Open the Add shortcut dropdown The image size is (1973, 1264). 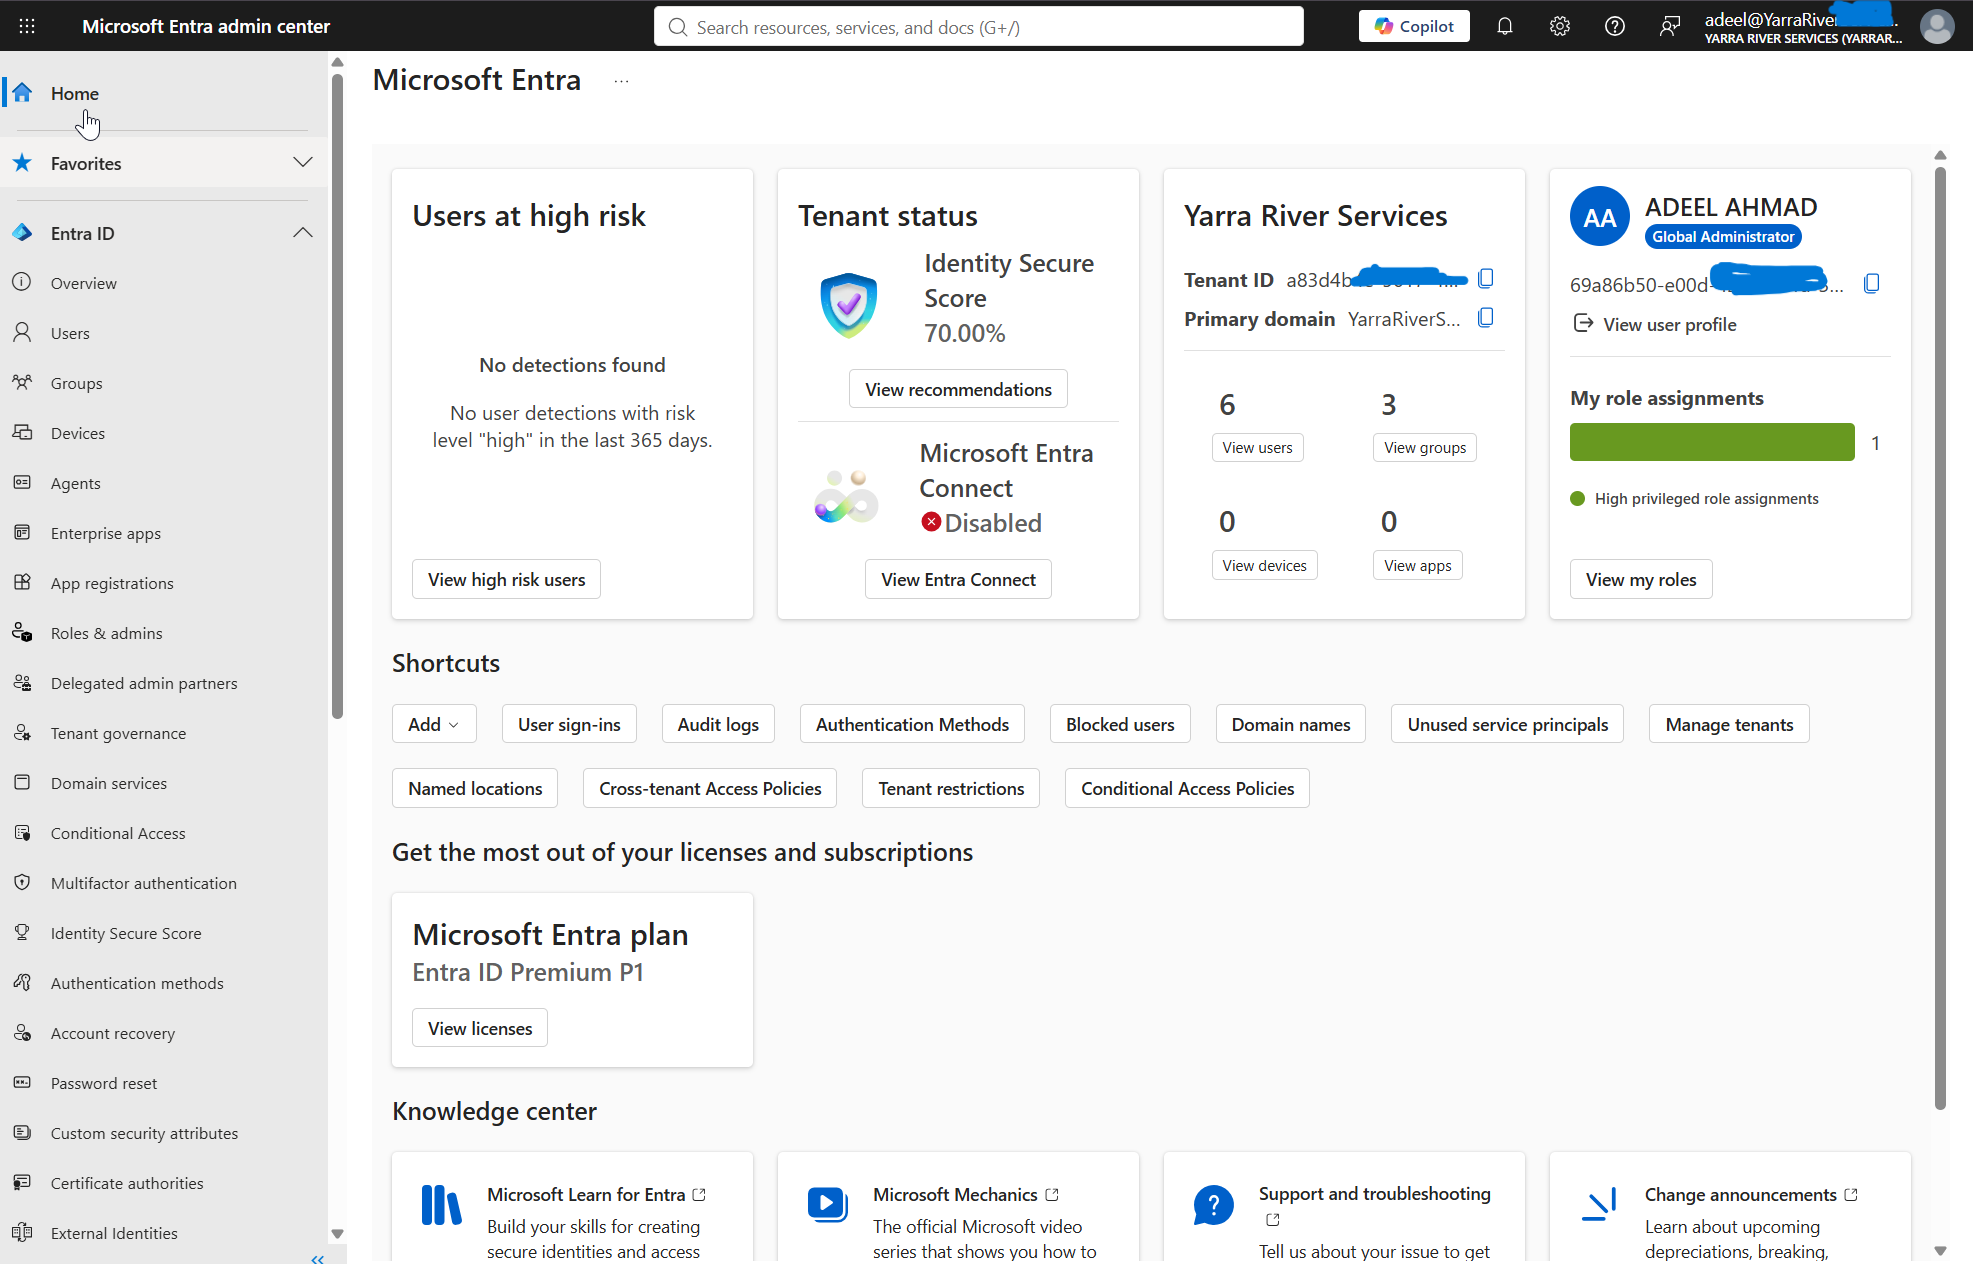pos(434,724)
